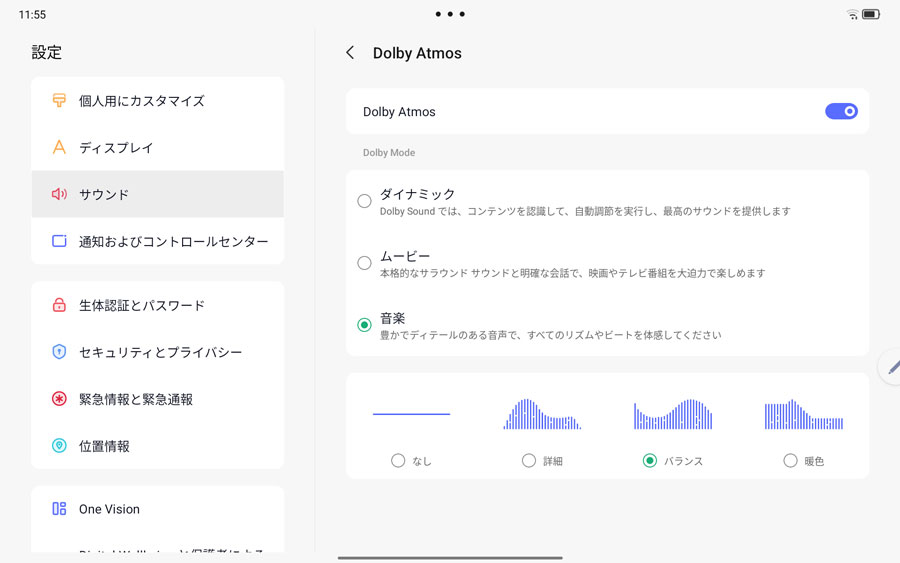Choose the 暖色 equalizer radio button

tap(790, 460)
